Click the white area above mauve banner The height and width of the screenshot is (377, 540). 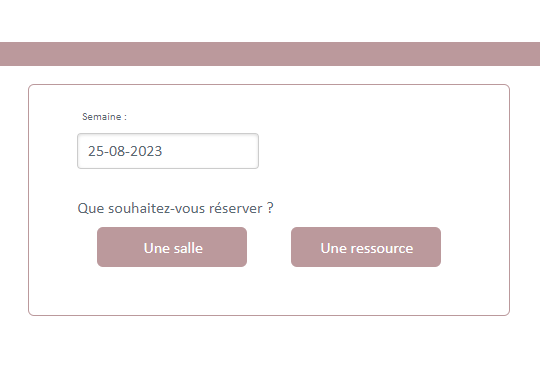(x=270, y=21)
